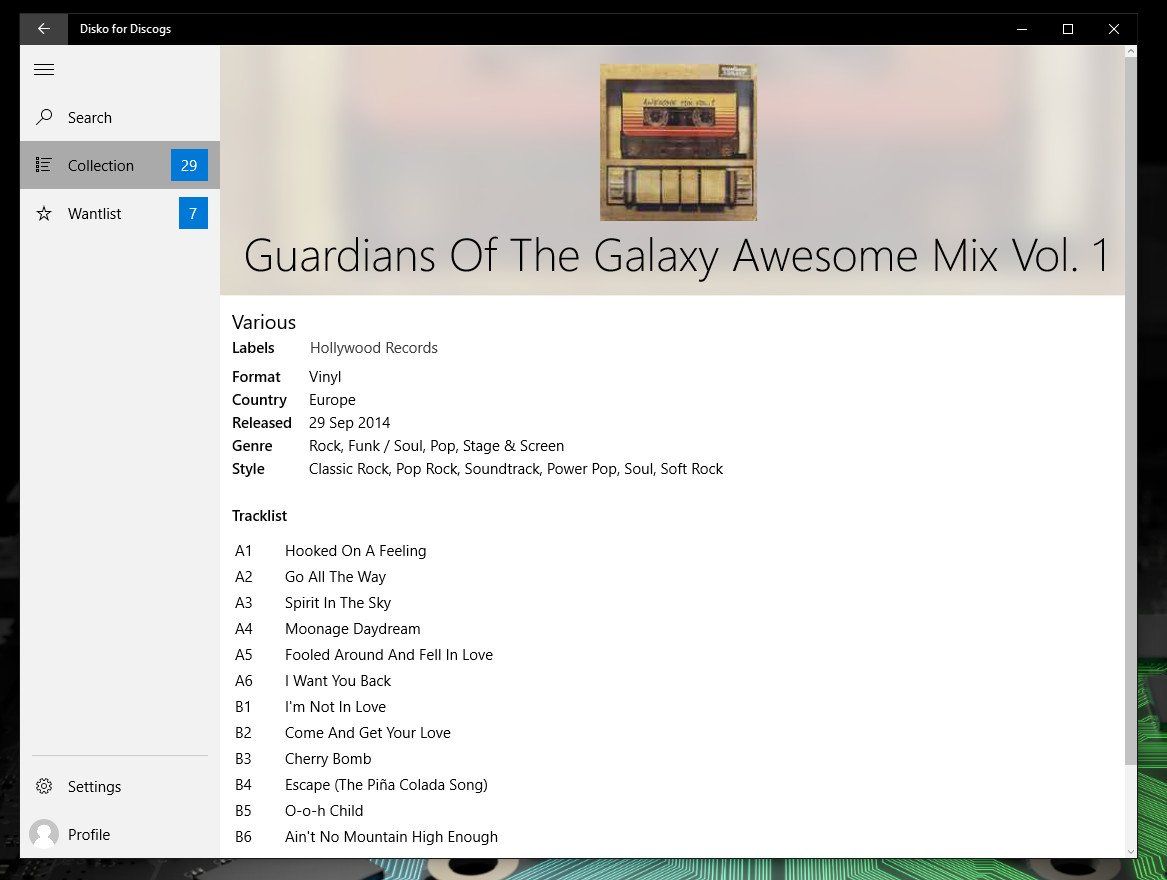Select the Search magnifier icon in sidebar
Screen dimensions: 1167x880
(x=44, y=117)
